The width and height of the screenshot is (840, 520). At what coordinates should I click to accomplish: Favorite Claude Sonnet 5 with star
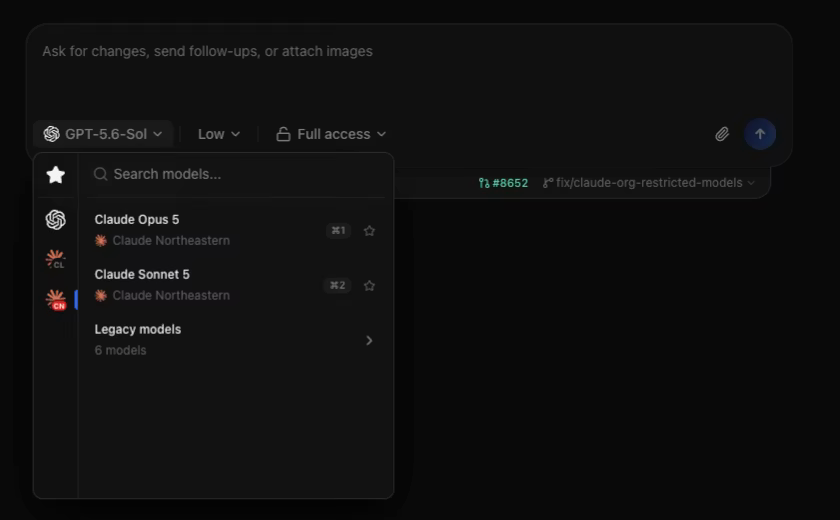pos(369,285)
